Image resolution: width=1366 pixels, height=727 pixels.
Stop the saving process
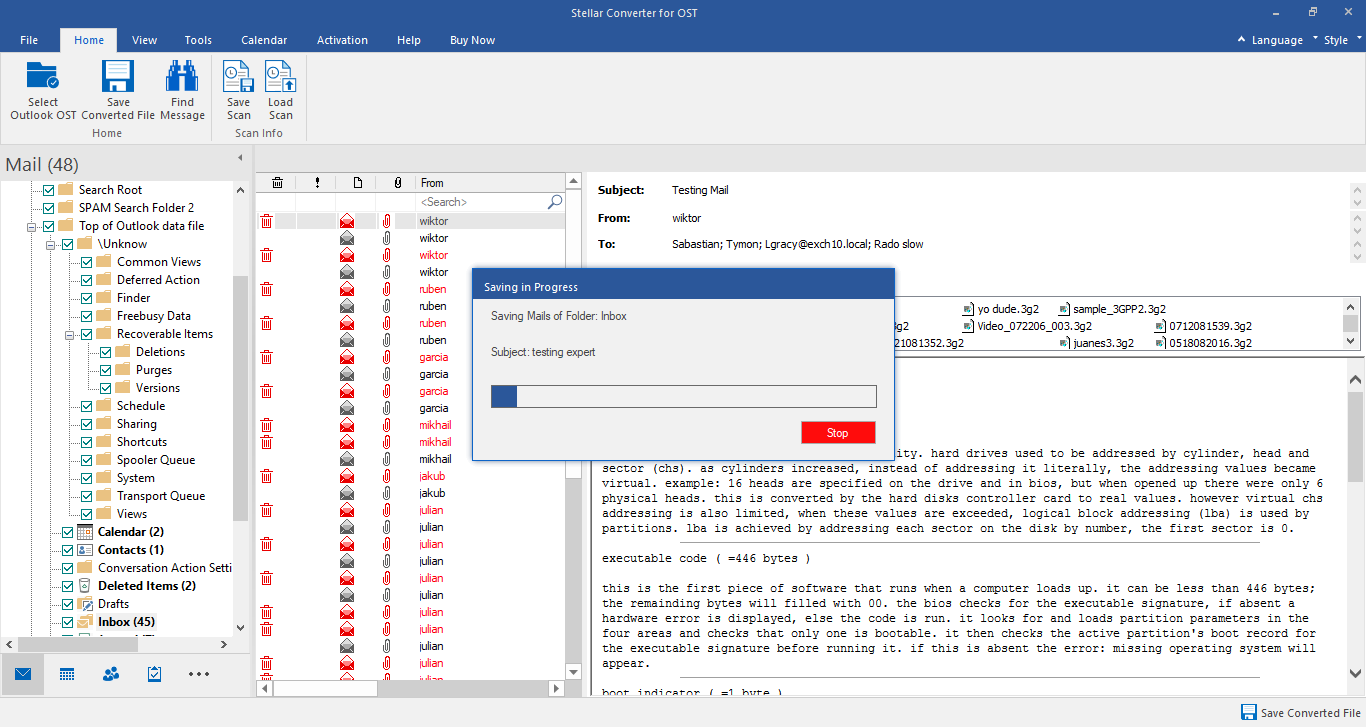point(838,433)
